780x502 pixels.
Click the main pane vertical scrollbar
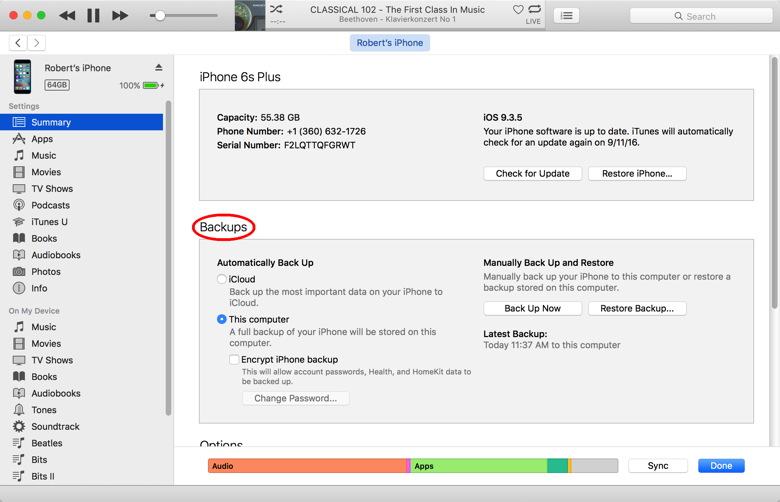click(775, 182)
